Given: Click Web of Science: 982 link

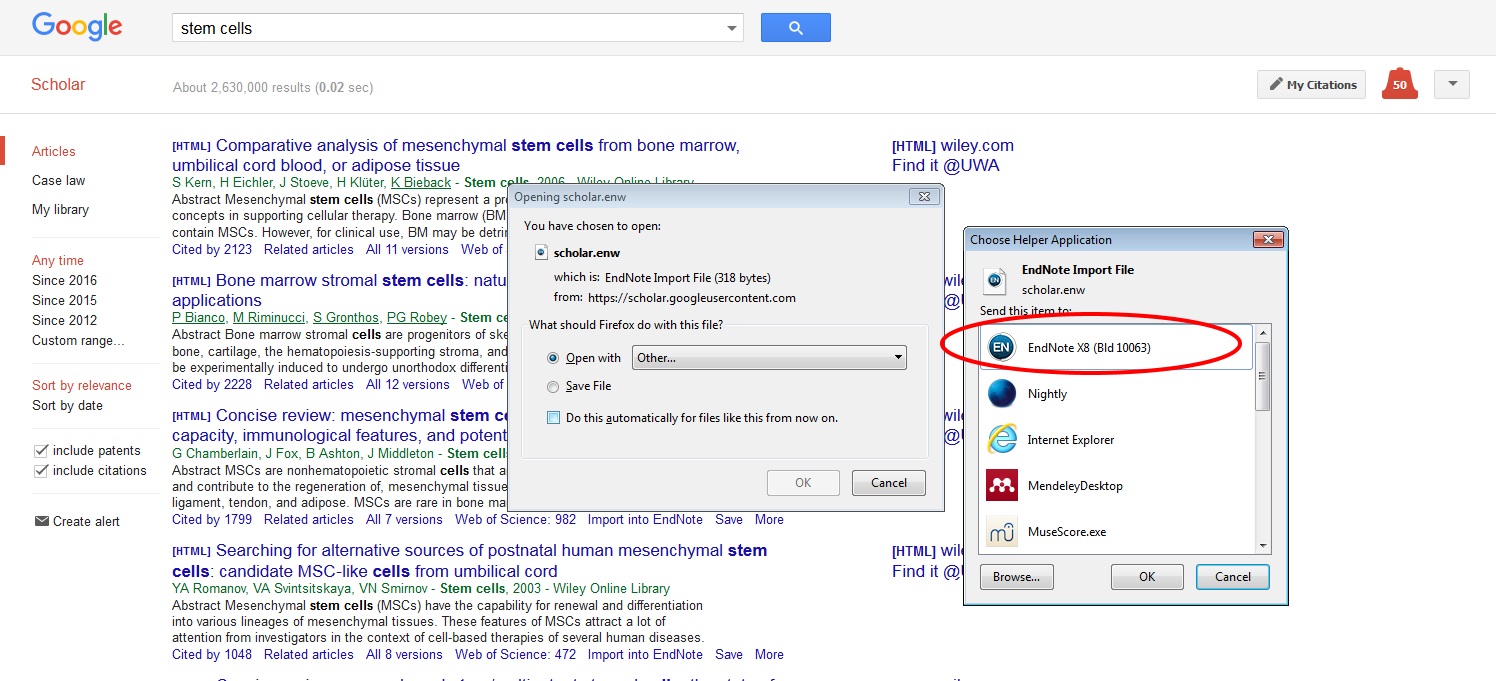Looking at the screenshot, I should pos(515,519).
